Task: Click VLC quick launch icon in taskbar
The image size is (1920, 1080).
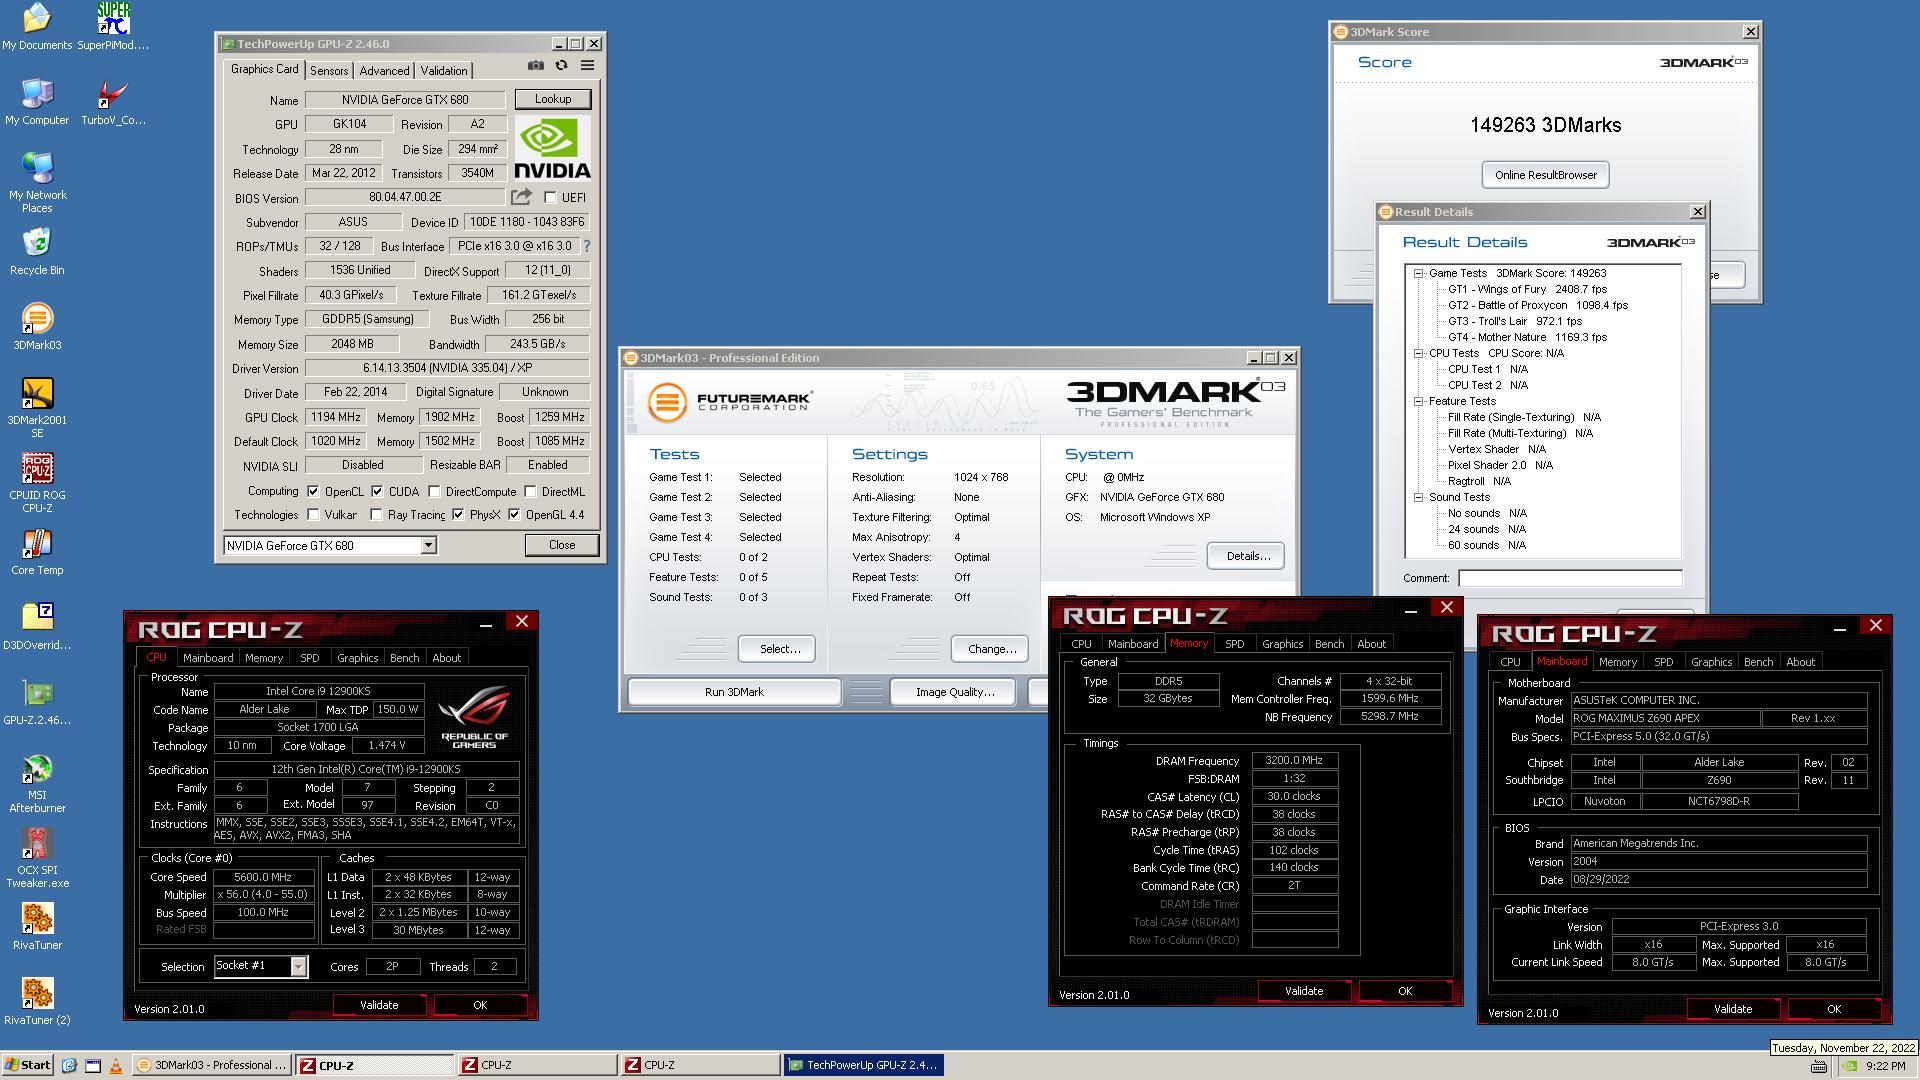Action: pos(116,1066)
